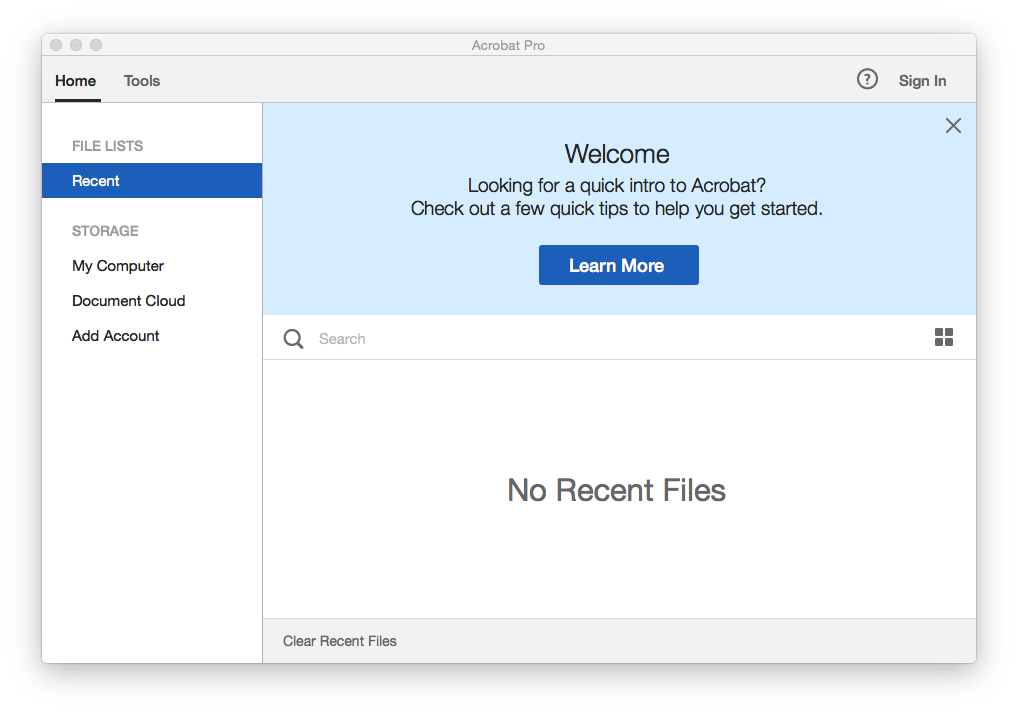Image resolution: width=1018 pixels, height=713 pixels.
Task: Select Recent in File Lists
Action: [x=152, y=181]
